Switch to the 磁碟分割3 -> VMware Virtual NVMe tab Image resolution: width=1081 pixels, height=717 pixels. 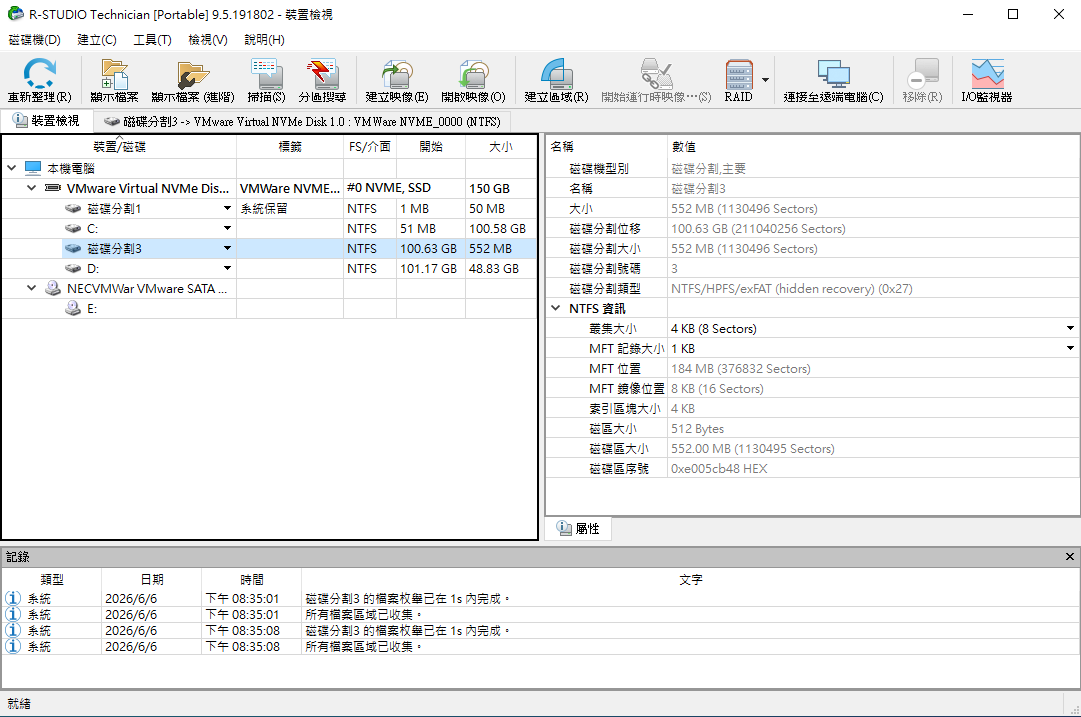point(302,122)
